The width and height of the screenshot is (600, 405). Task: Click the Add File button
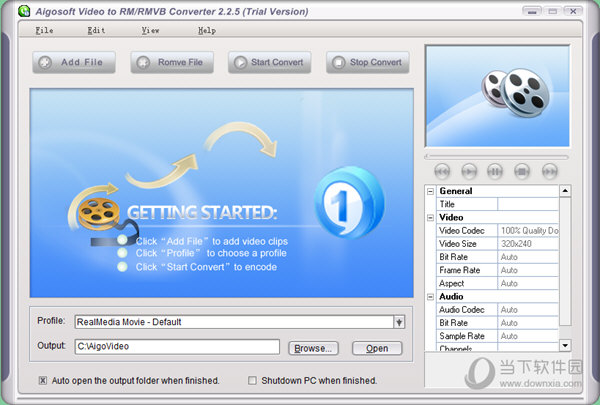[x=74, y=62]
